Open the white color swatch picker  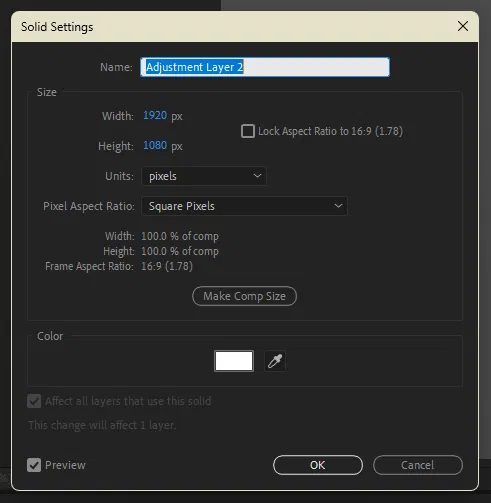point(234,361)
